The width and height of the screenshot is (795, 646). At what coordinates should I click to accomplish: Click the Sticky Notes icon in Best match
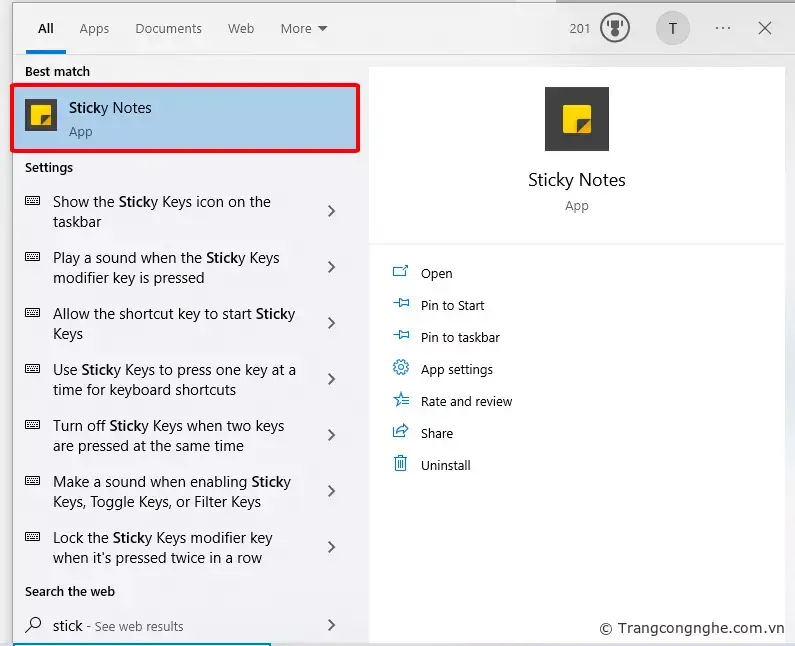(x=41, y=116)
